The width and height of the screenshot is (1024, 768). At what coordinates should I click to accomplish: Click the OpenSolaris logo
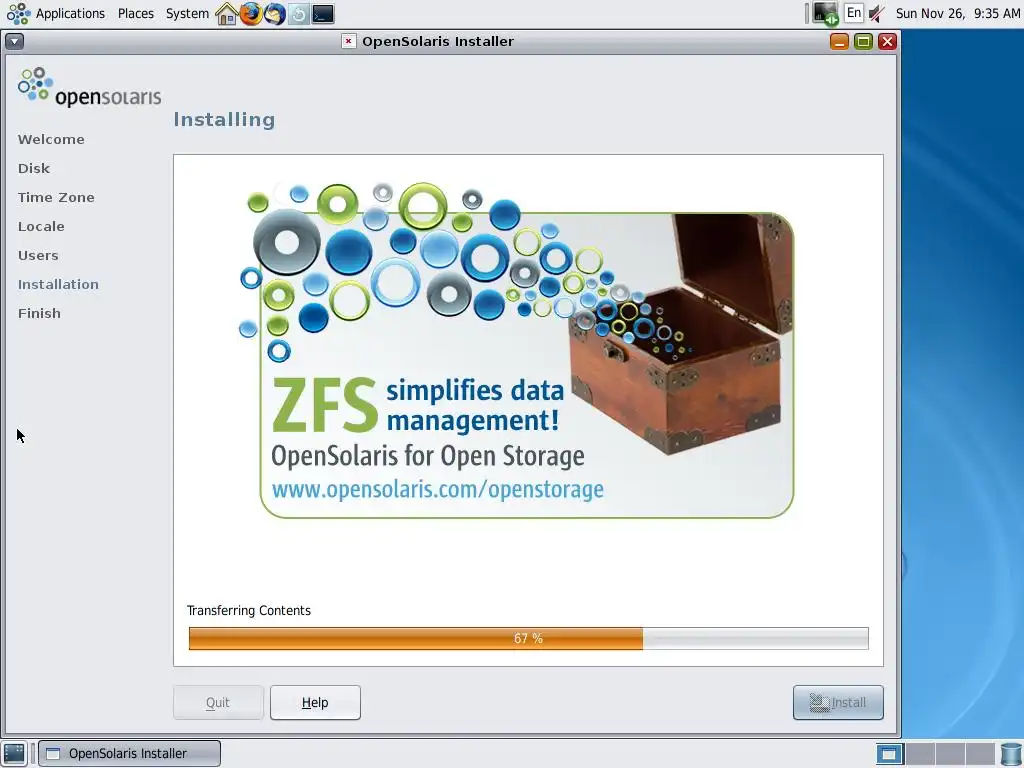89,88
